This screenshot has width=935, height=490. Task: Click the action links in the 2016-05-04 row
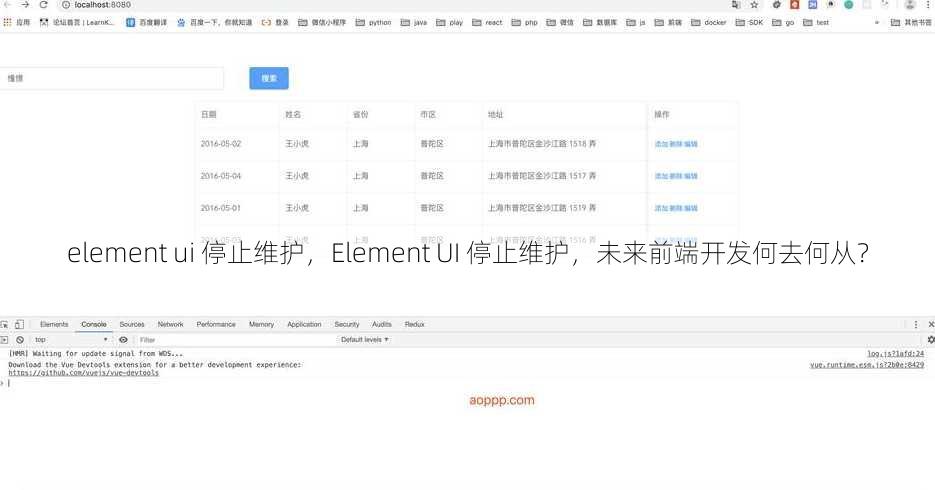[x=676, y=176]
